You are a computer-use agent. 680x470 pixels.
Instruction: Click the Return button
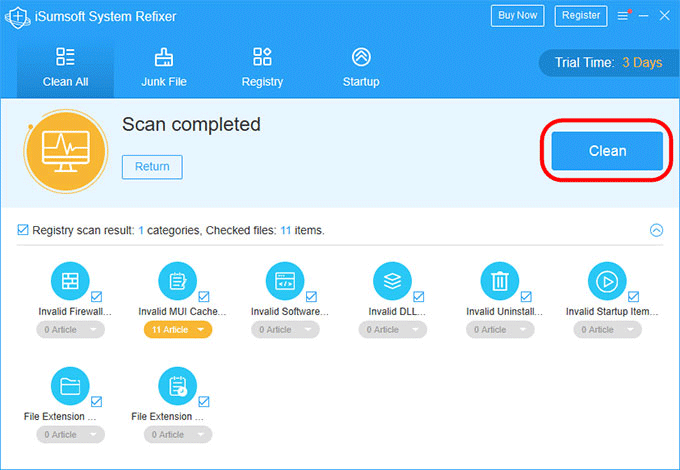[x=152, y=167]
